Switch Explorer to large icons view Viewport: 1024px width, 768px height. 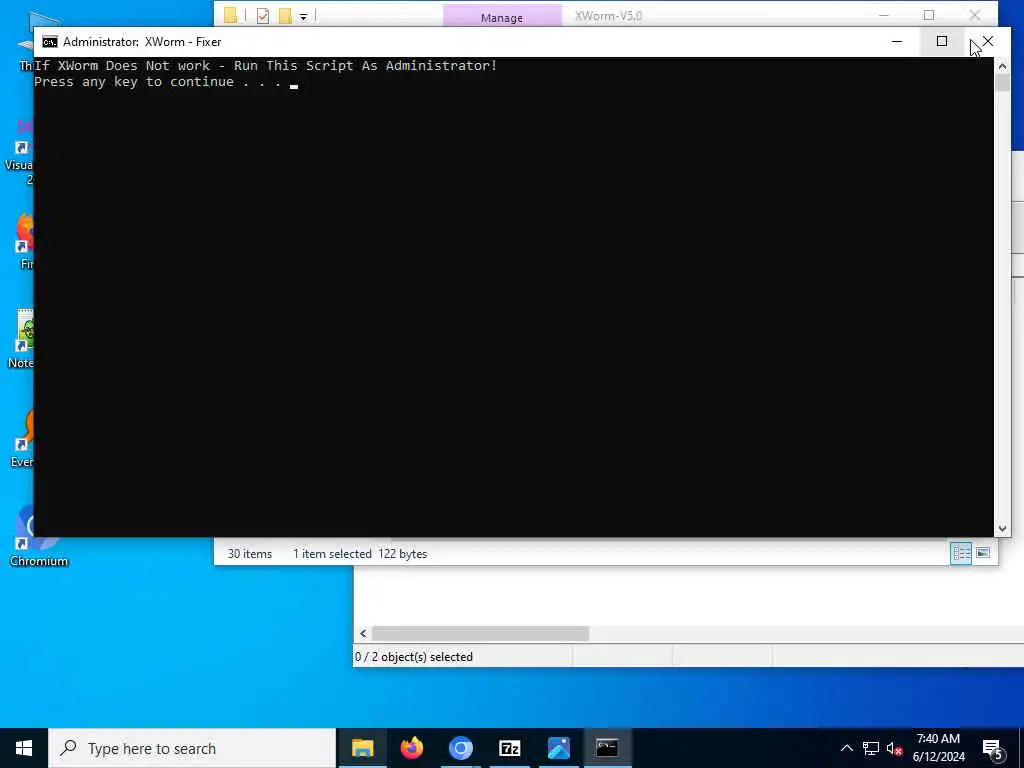tap(983, 554)
